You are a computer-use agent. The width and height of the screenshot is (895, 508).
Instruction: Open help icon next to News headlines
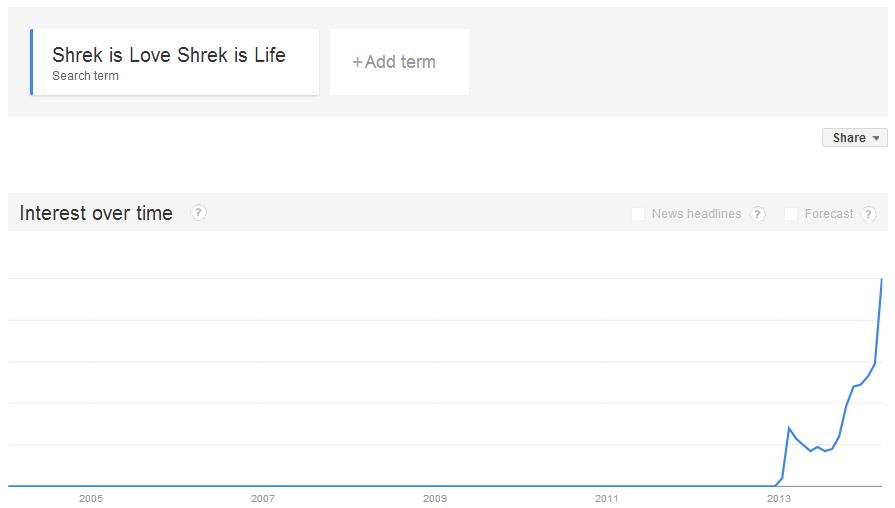point(758,214)
